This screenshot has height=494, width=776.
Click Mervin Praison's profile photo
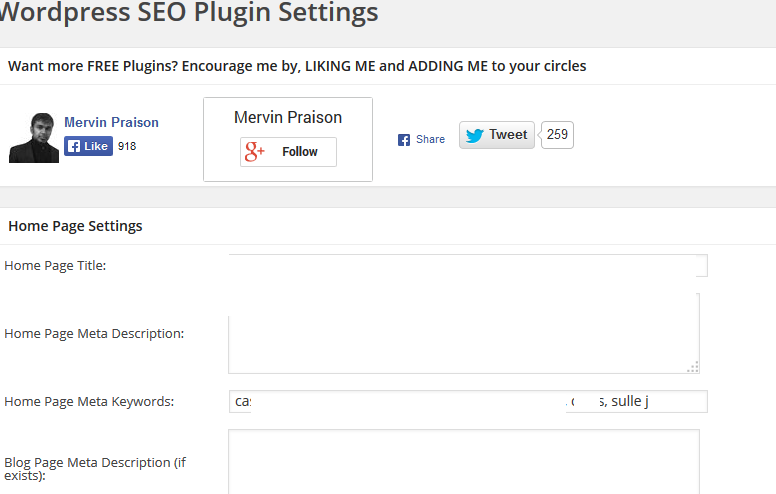click(34, 138)
